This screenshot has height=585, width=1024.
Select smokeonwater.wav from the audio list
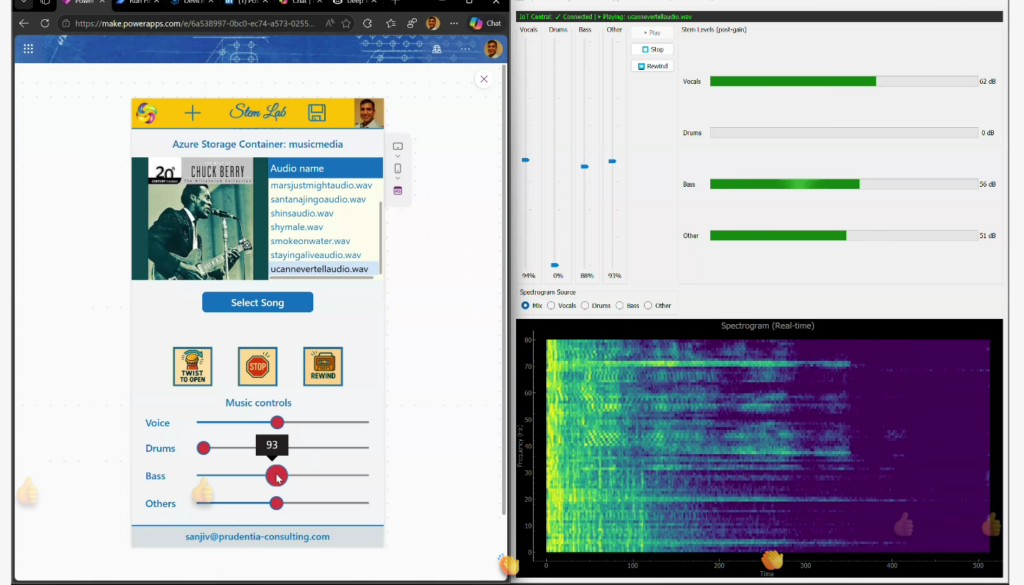click(310, 241)
